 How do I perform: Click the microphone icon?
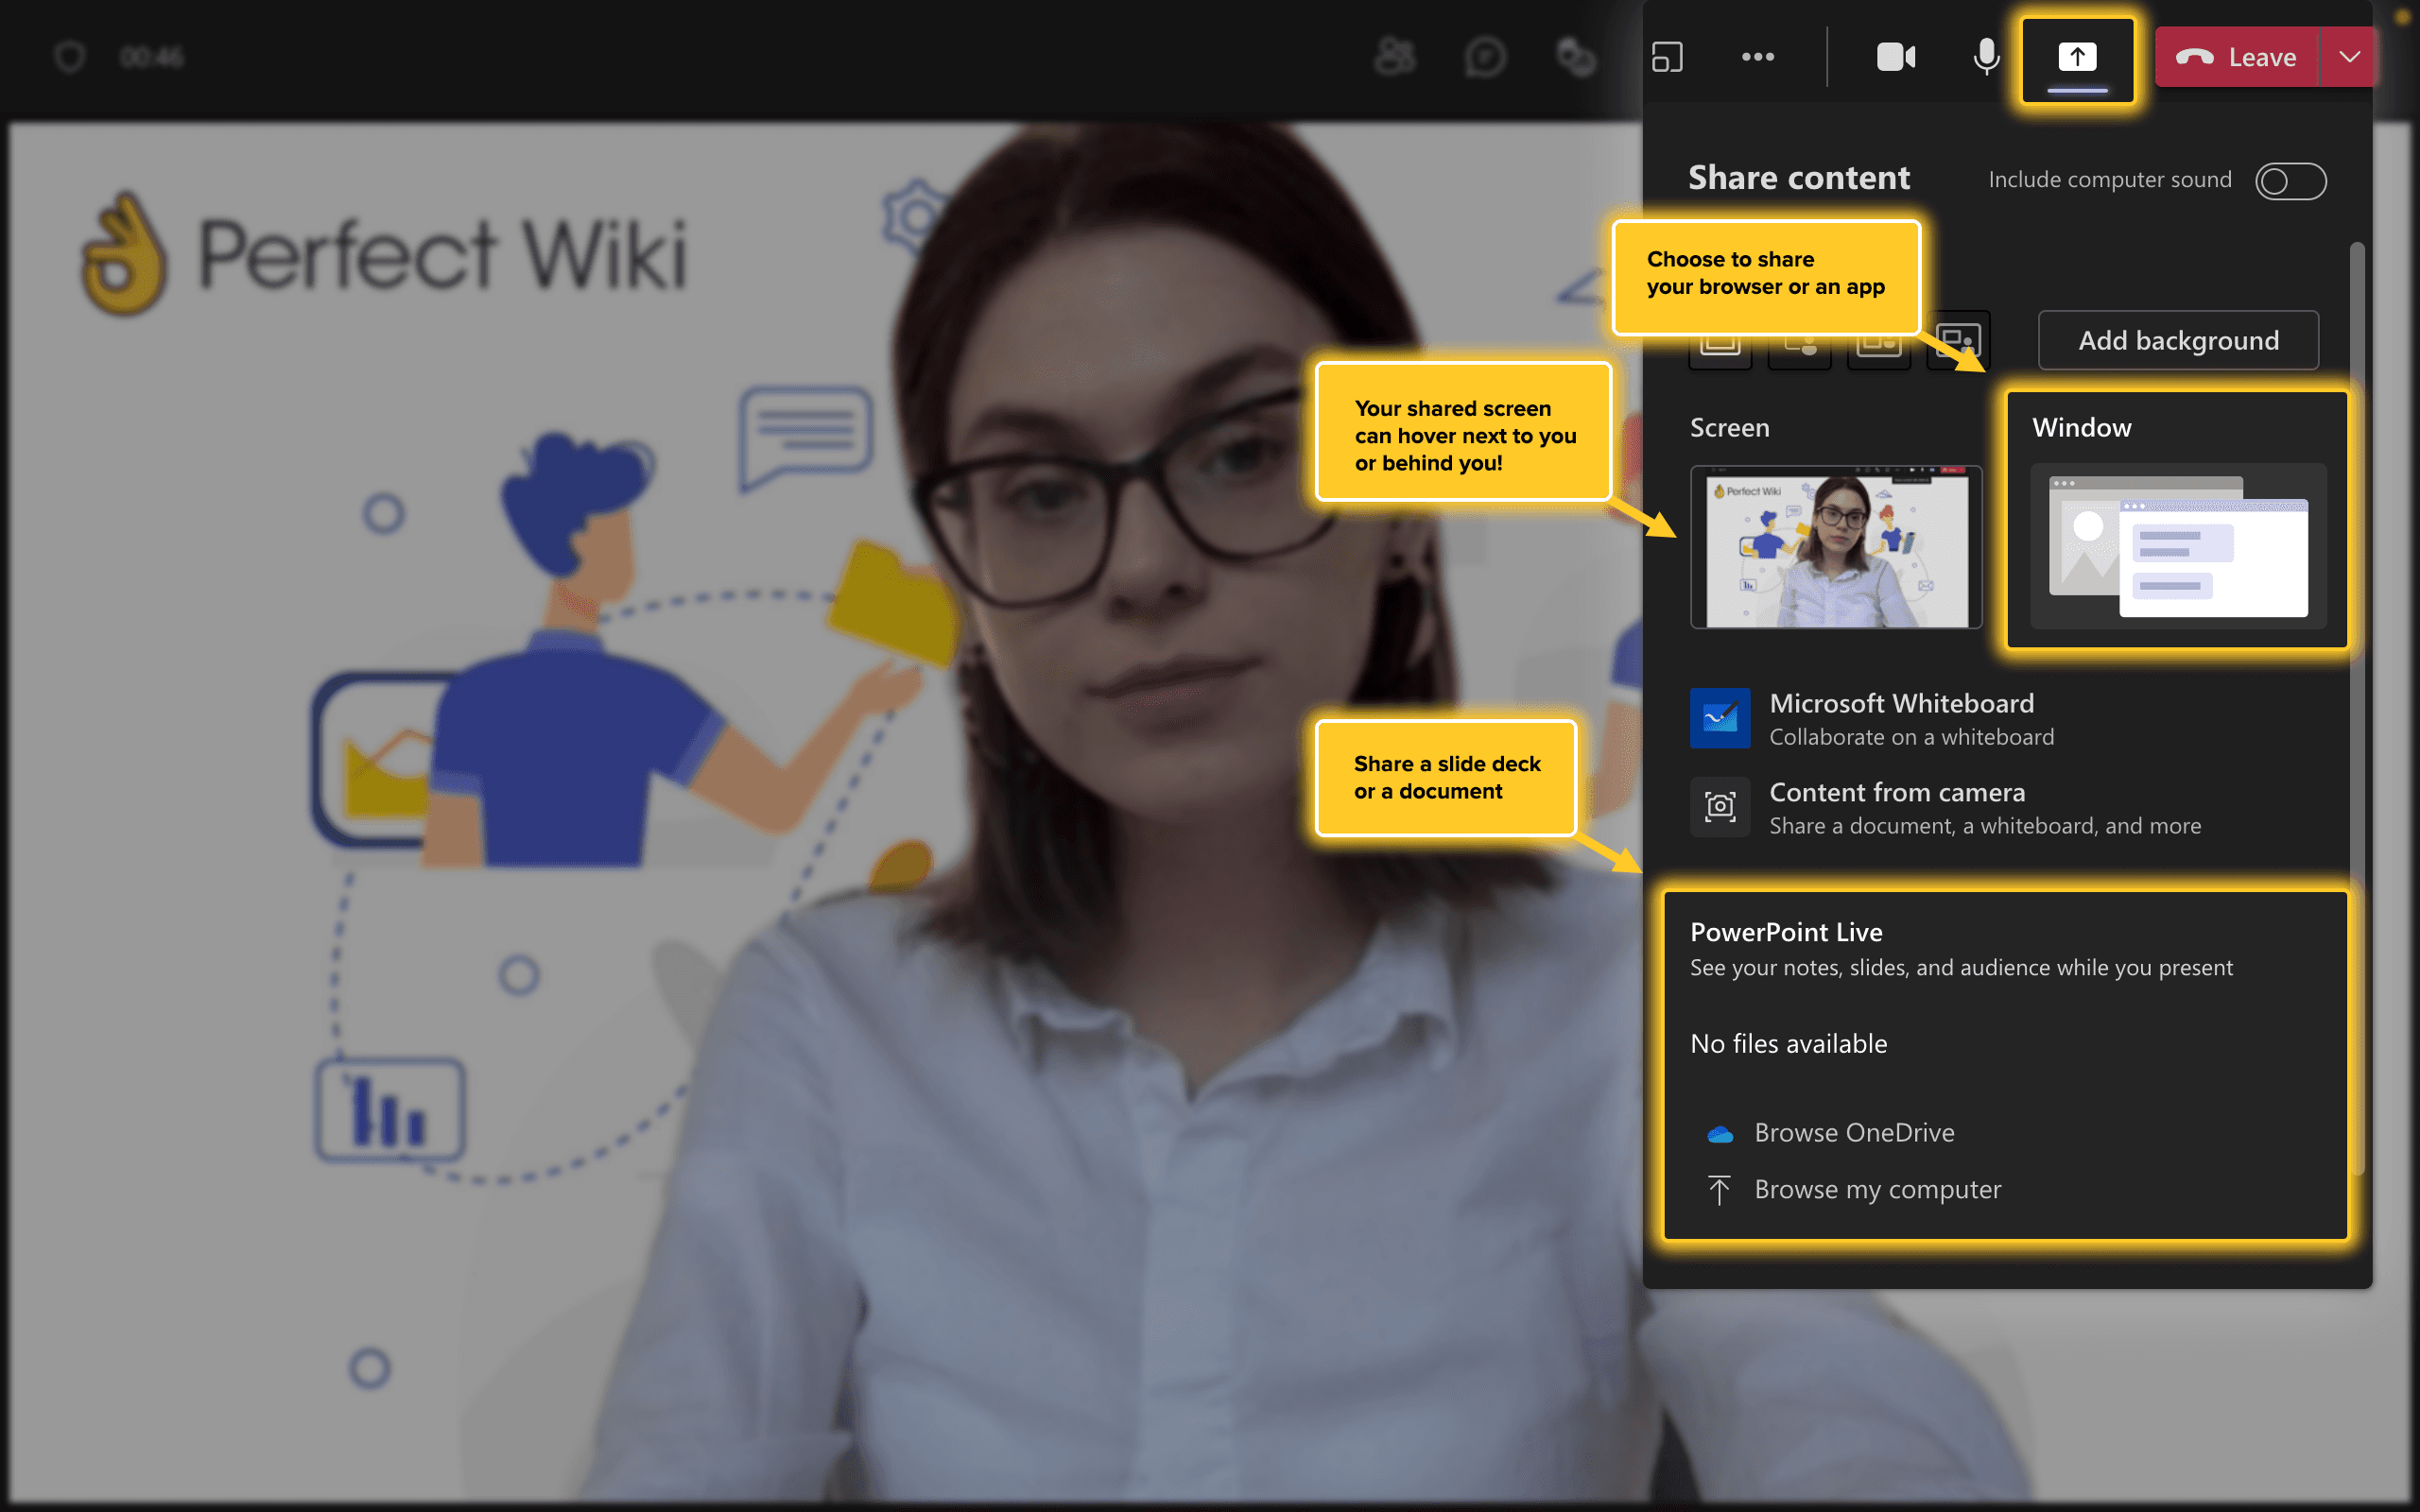[1984, 56]
